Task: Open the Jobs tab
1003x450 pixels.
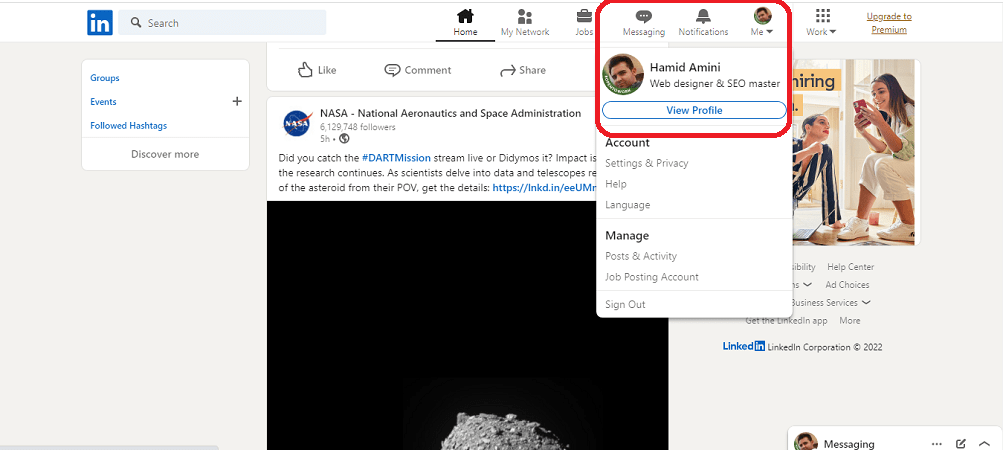Action: [x=583, y=23]
